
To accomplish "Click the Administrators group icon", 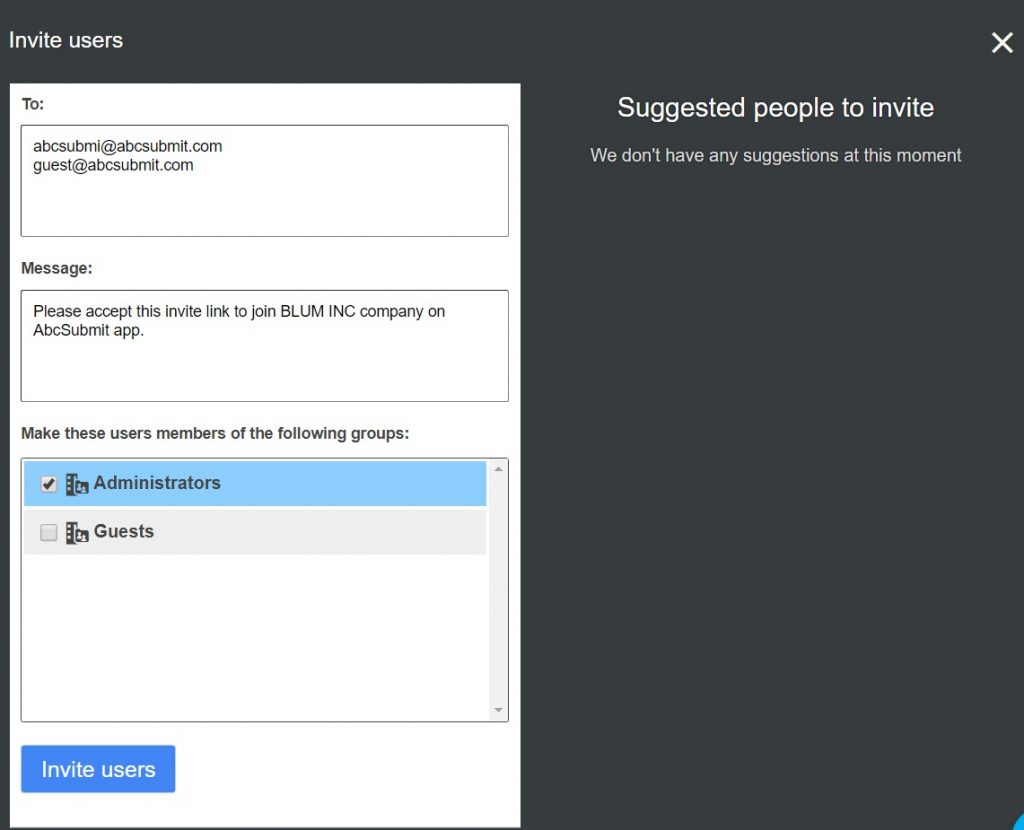I will pos(77,484).
